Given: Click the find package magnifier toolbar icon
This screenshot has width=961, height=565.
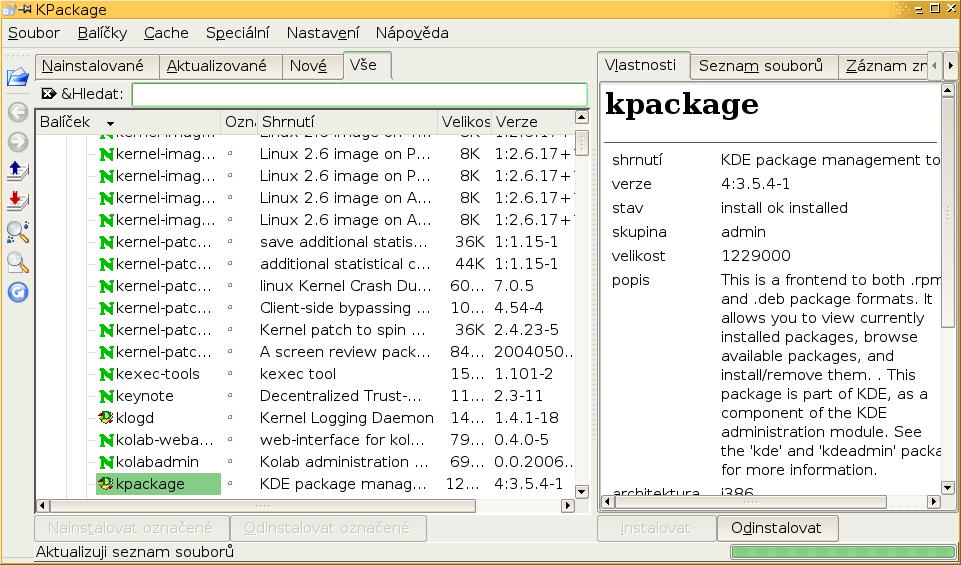Looking at the screenshot, I should click(18, 232).
